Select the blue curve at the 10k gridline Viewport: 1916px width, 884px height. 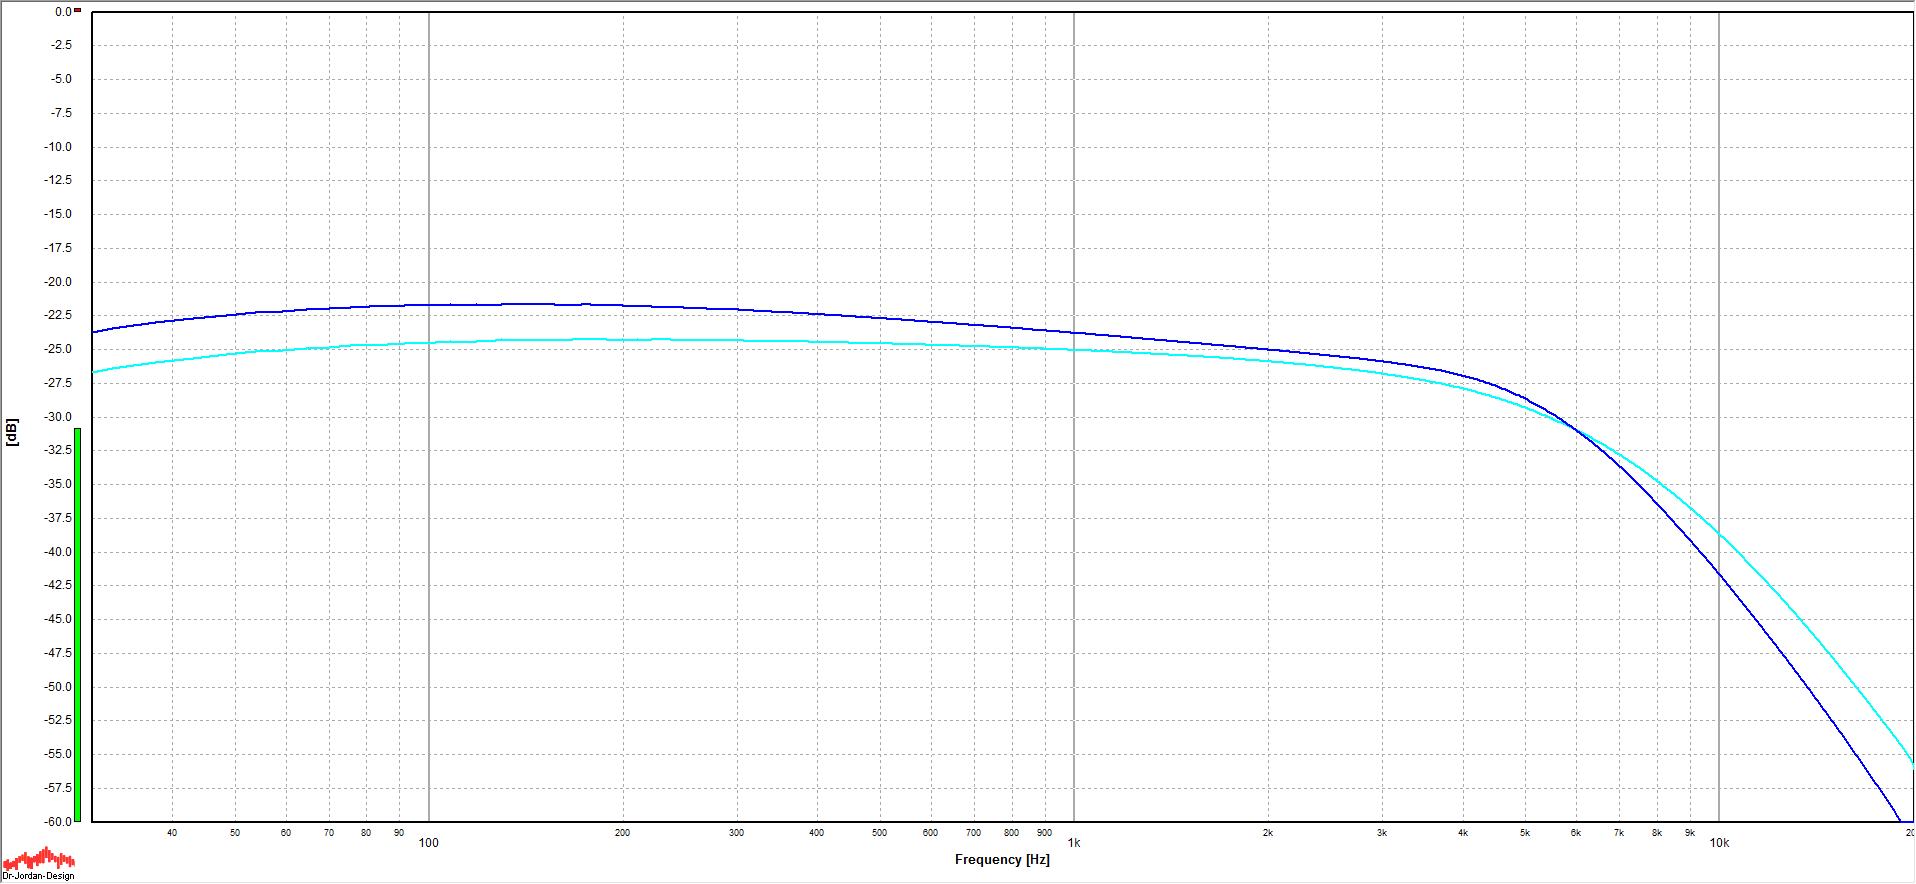coord(1719,574)
